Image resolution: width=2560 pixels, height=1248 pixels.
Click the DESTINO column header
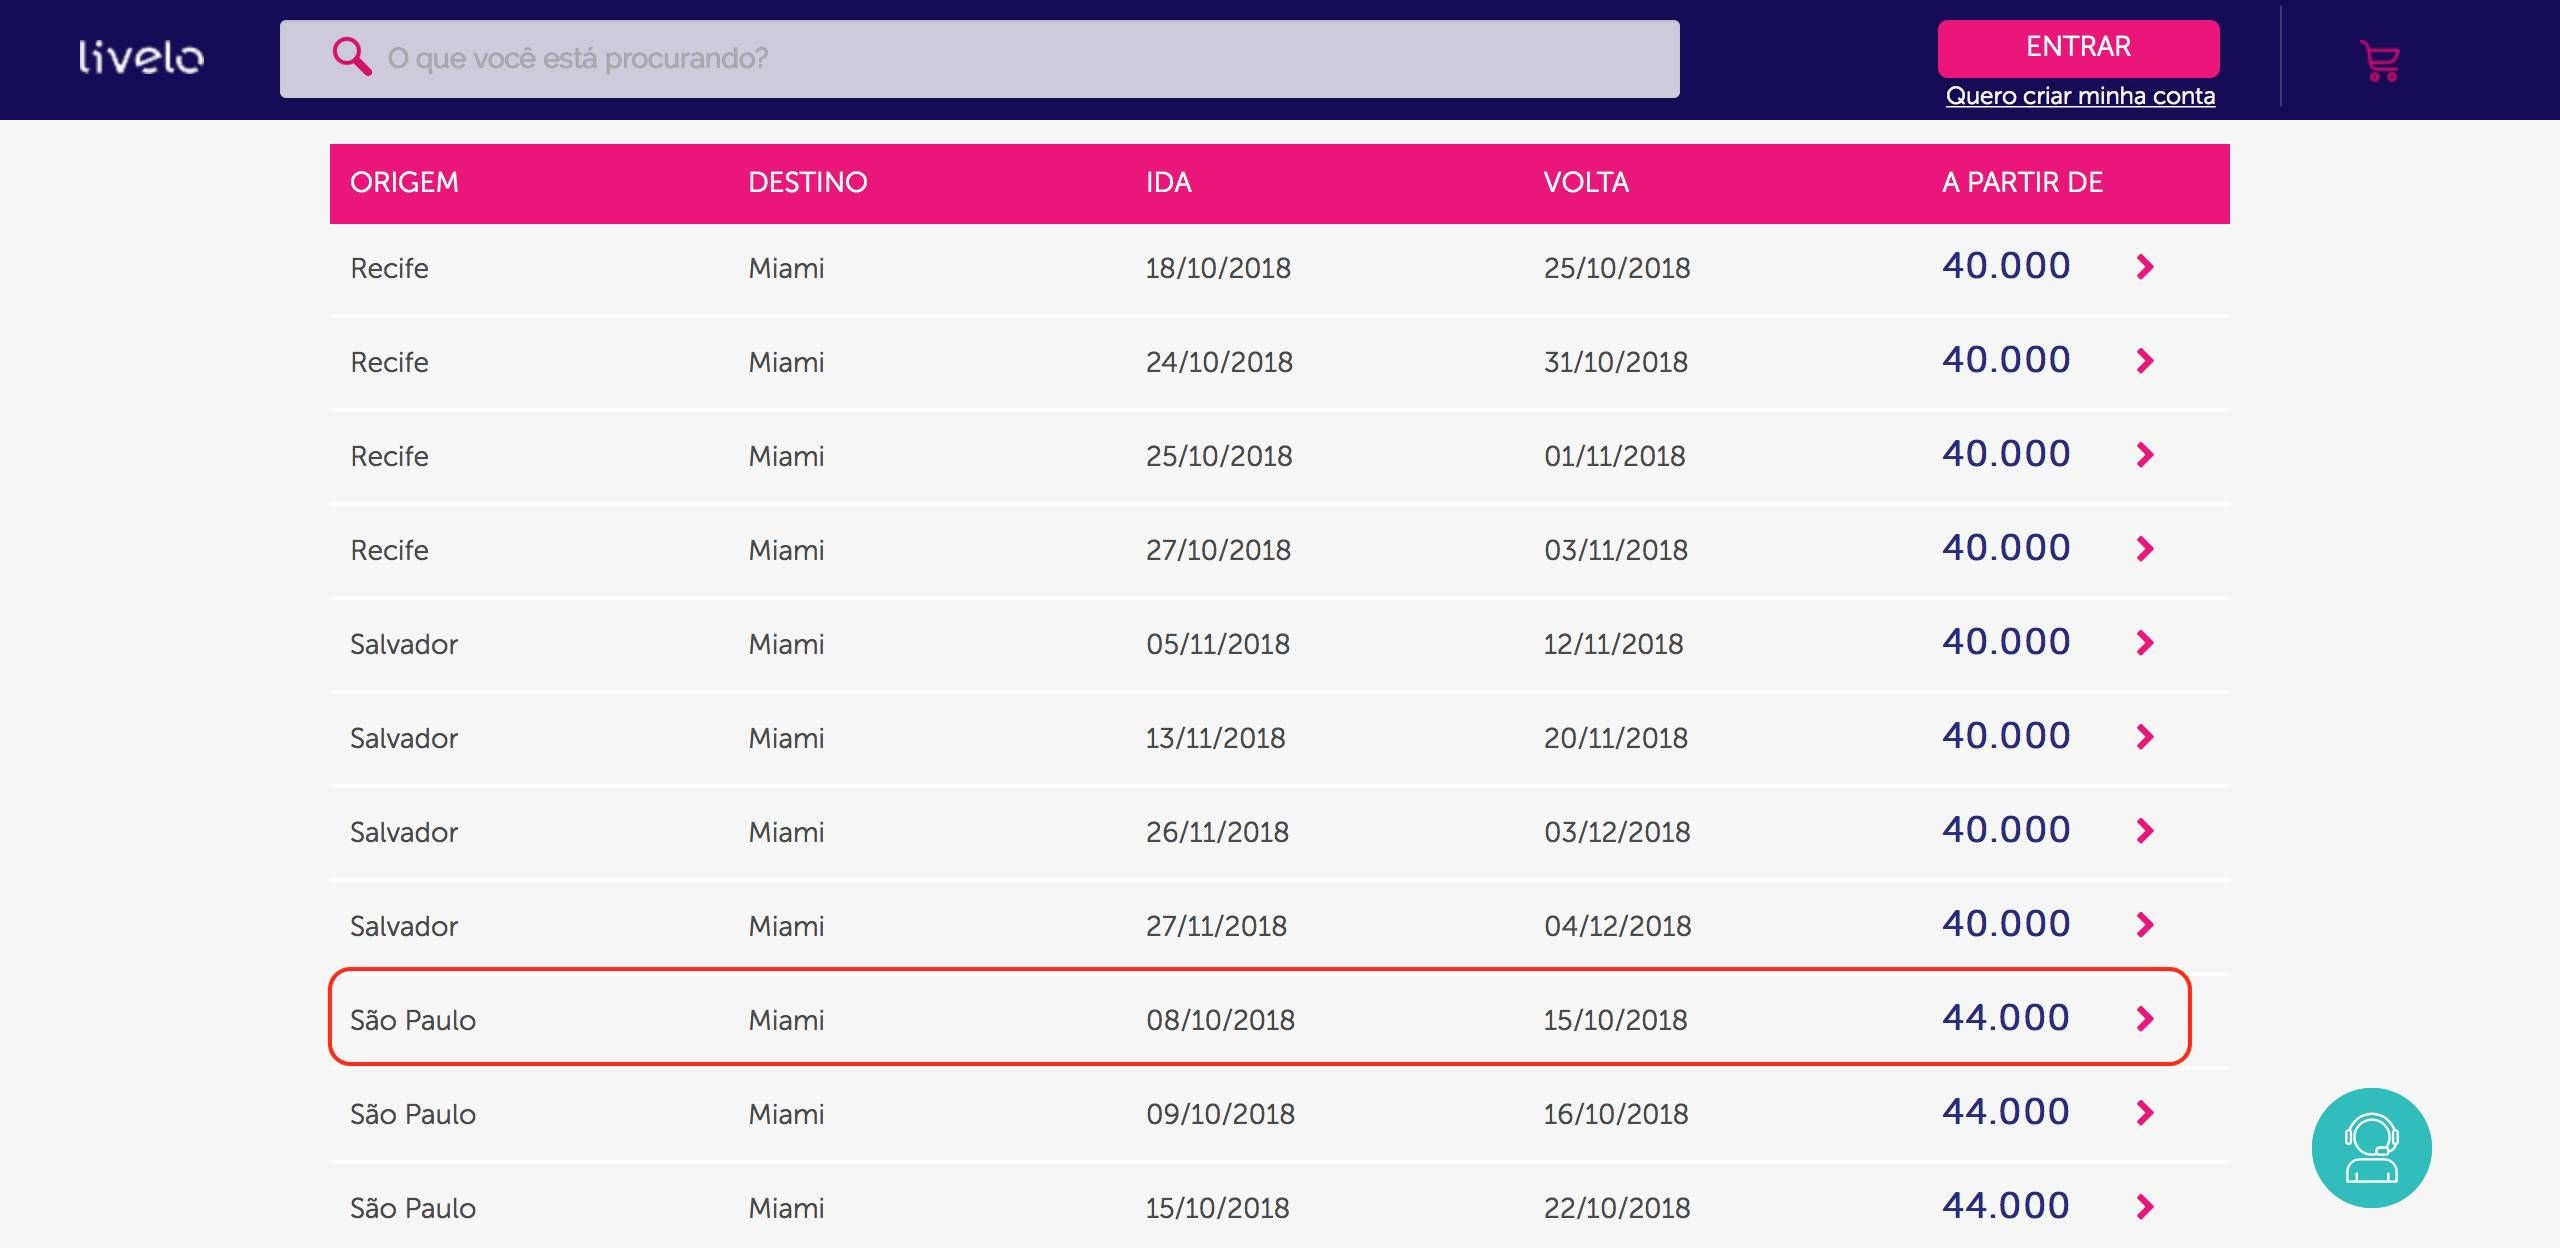coord(808,183)
